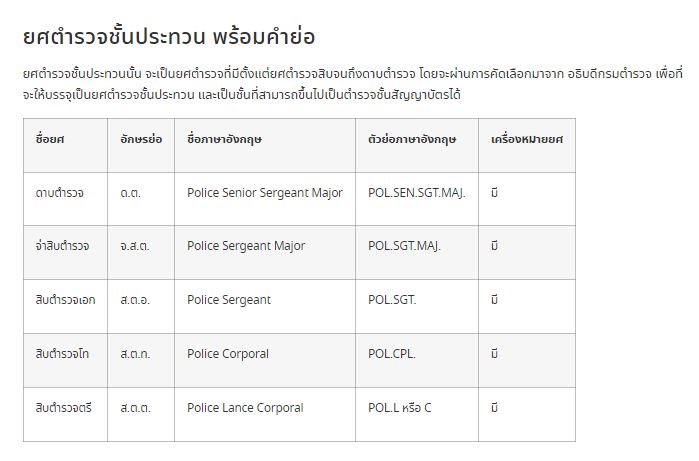Select the ส.ต.อ. abbreviation cell
This screenshot has width=699, height=461.
click(141, 306)
